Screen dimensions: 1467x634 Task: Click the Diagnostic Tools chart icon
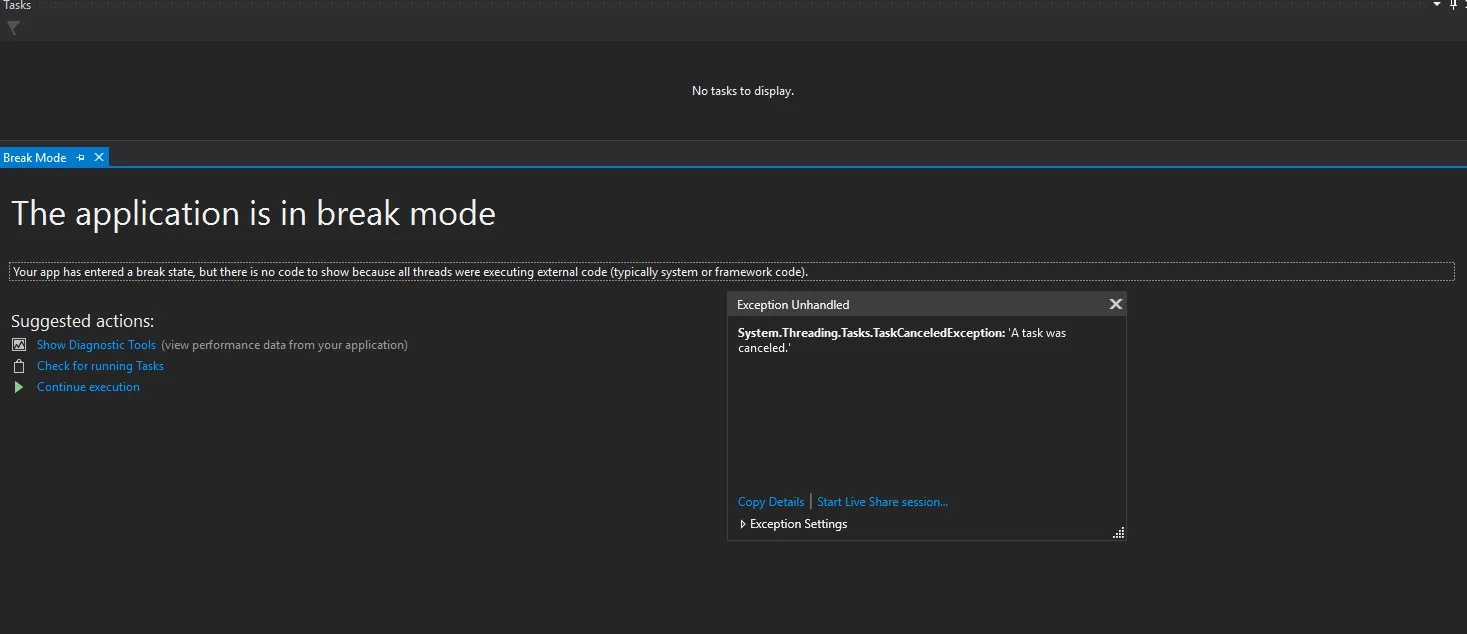(x=19, y=345)
